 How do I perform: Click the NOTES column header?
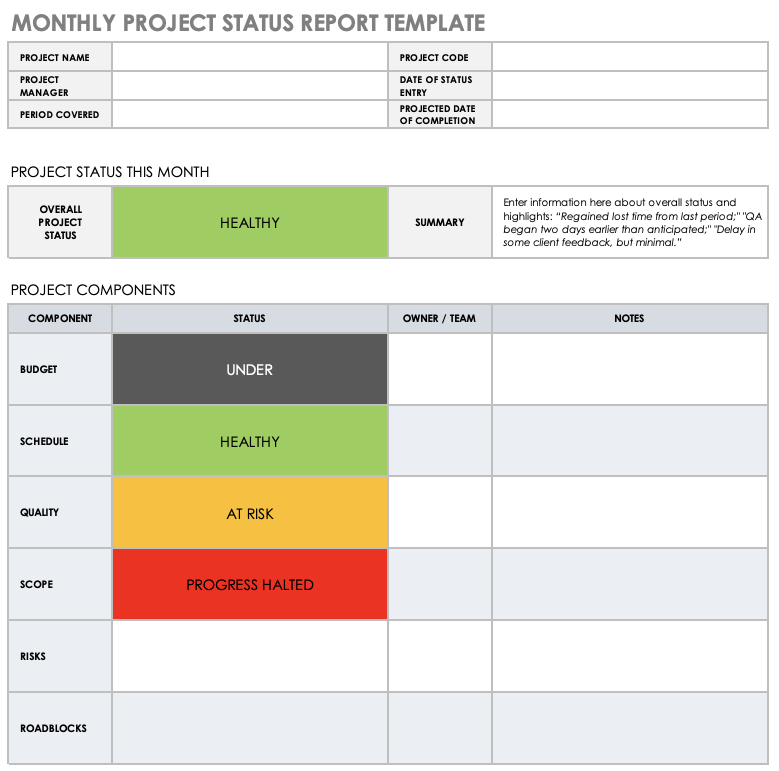[x=630, y=318]
